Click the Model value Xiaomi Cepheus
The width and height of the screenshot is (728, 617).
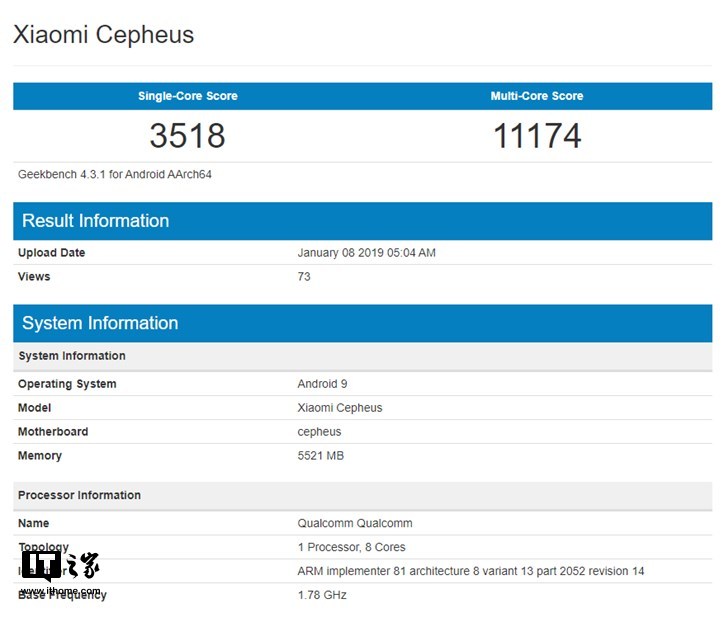[x=340, y=408]
